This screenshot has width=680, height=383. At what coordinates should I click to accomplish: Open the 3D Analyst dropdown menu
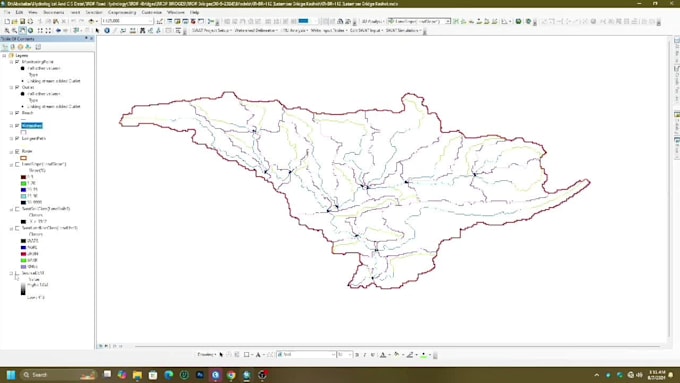point(372,21)
